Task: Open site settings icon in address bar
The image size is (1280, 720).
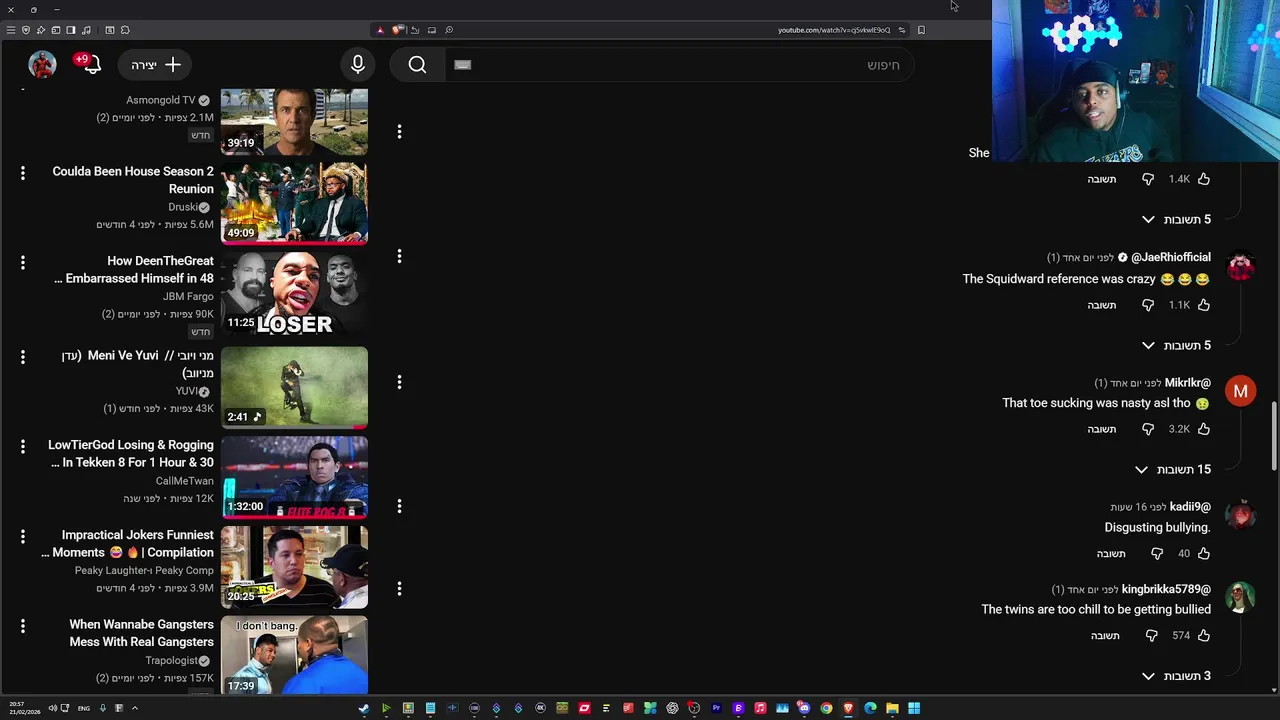Action: click(x=902, y=30)
